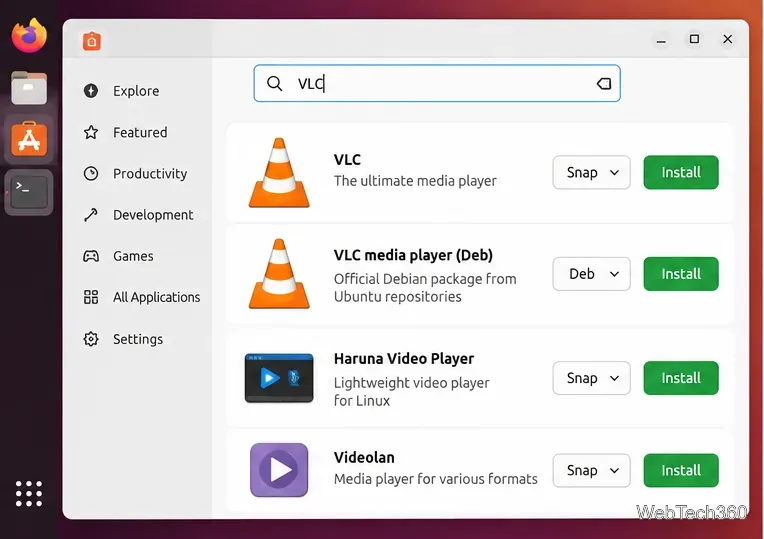Screen dimensions: 764x539
Task: Open the VLC result title
Action: pyautogui.click(x=347, y=159)
